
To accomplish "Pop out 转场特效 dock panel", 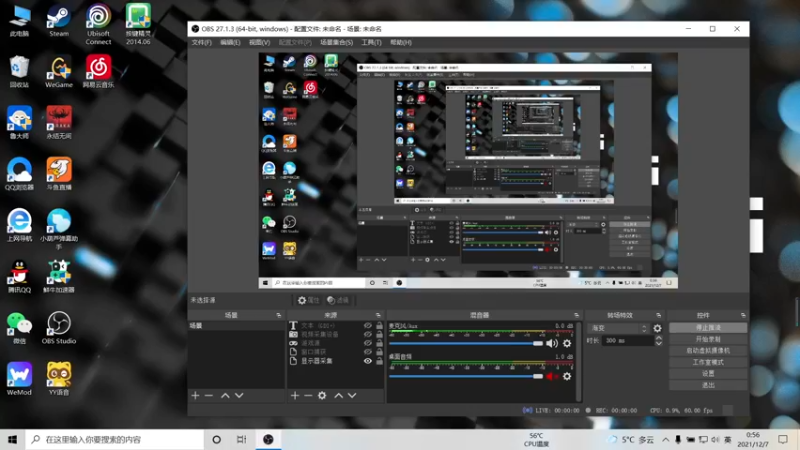I will (659, 315).
